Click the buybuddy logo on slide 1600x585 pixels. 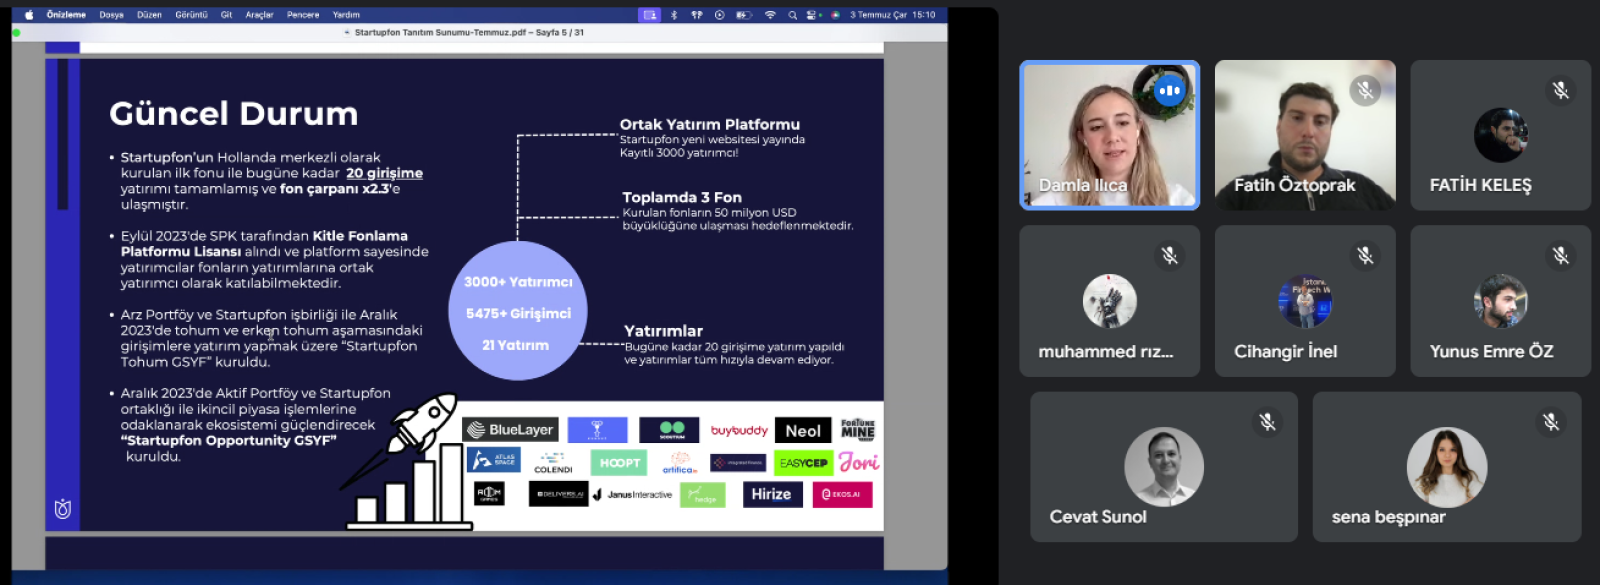739,431
